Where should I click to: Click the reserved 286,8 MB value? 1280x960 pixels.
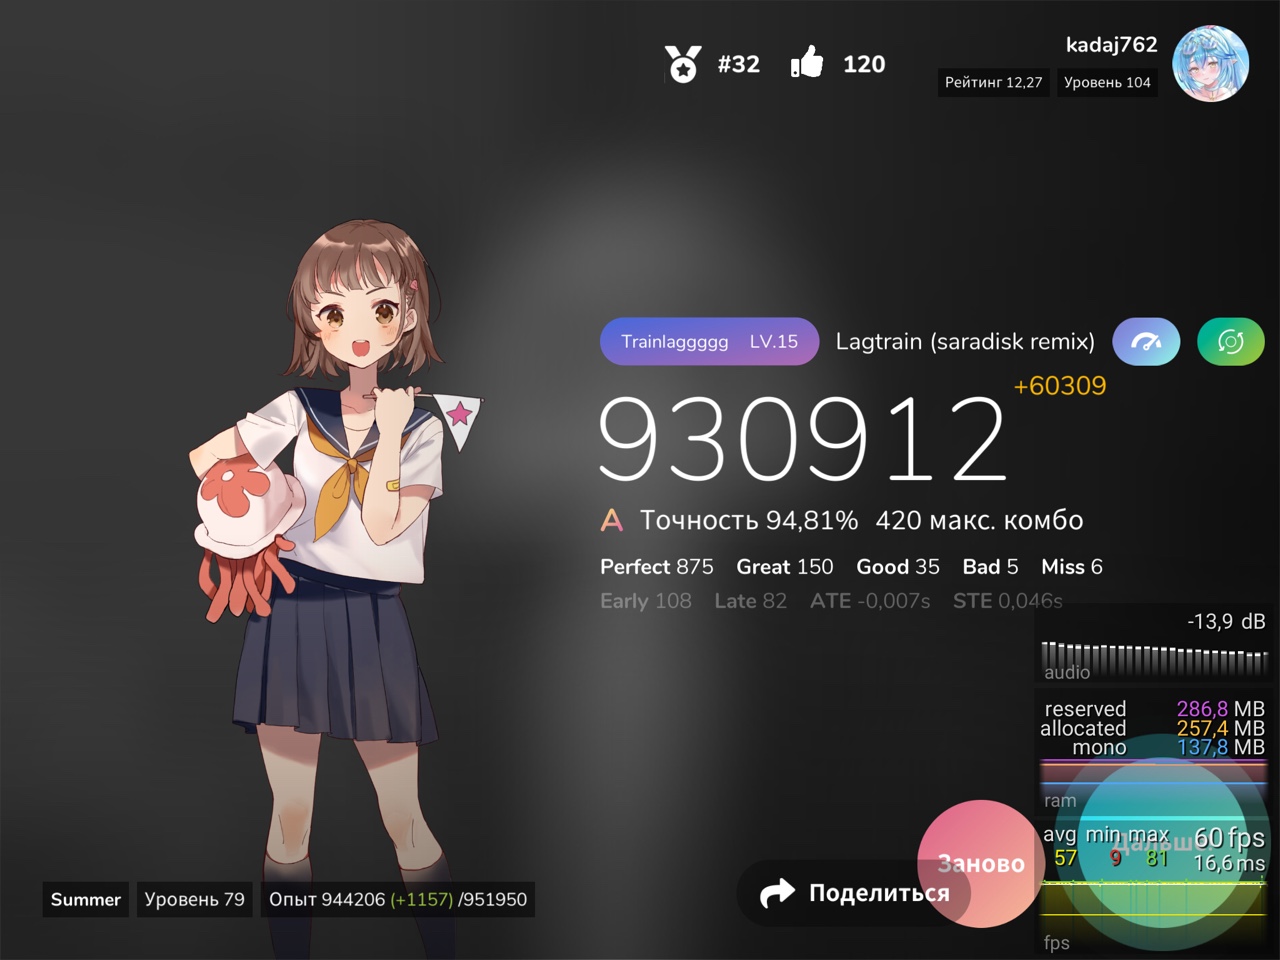coord(1220,709)
